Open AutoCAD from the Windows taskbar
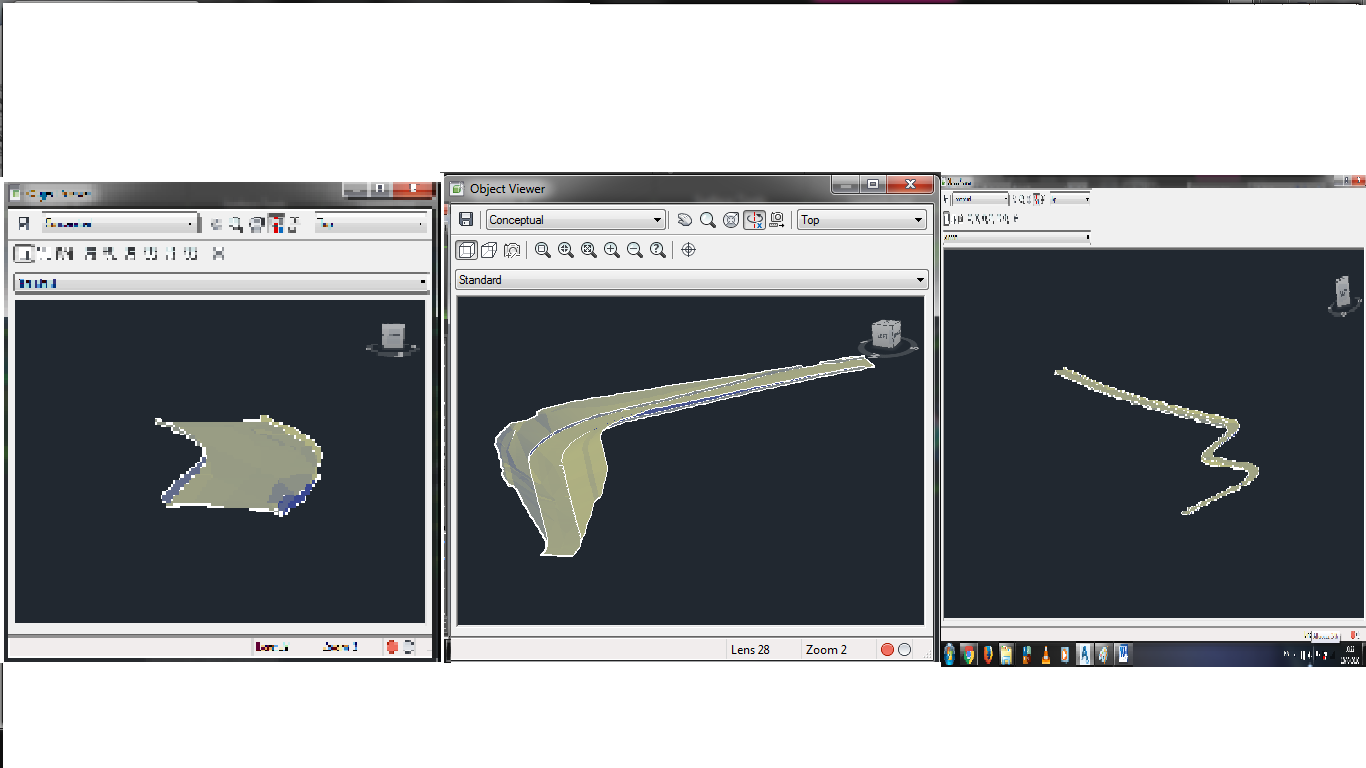Screen dimensions: 1366x768 [x=1085, y=656]
